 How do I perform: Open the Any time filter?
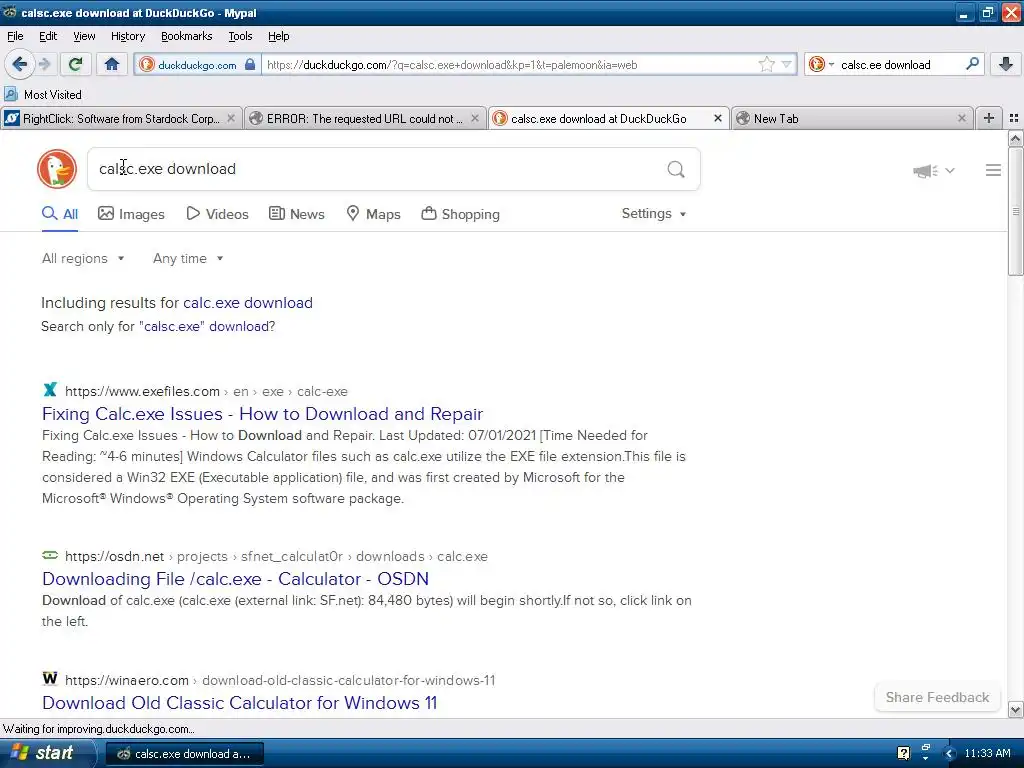click(188, 259)
